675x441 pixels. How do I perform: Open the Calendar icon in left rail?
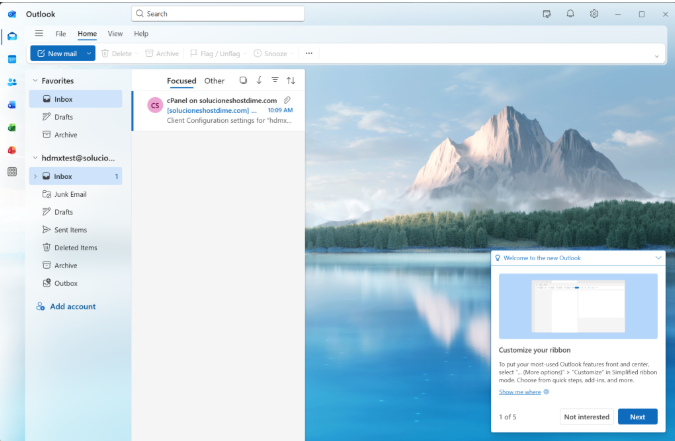[x=12, y=59]
